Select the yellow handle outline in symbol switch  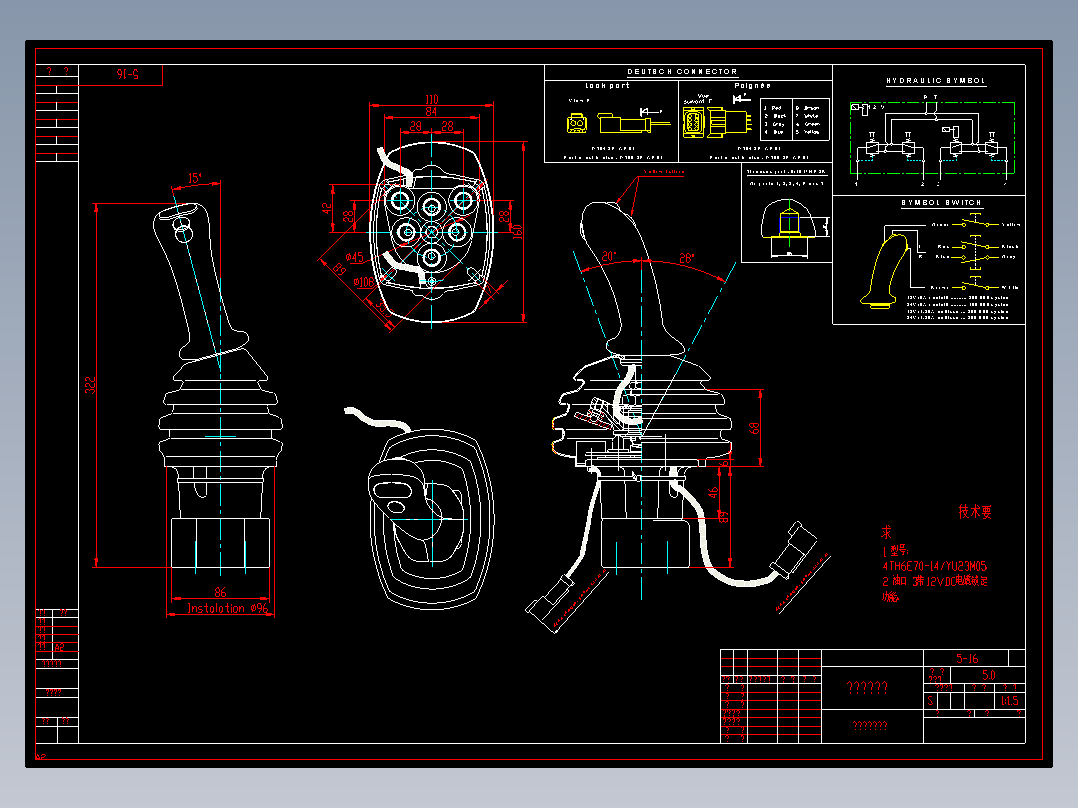883,271
